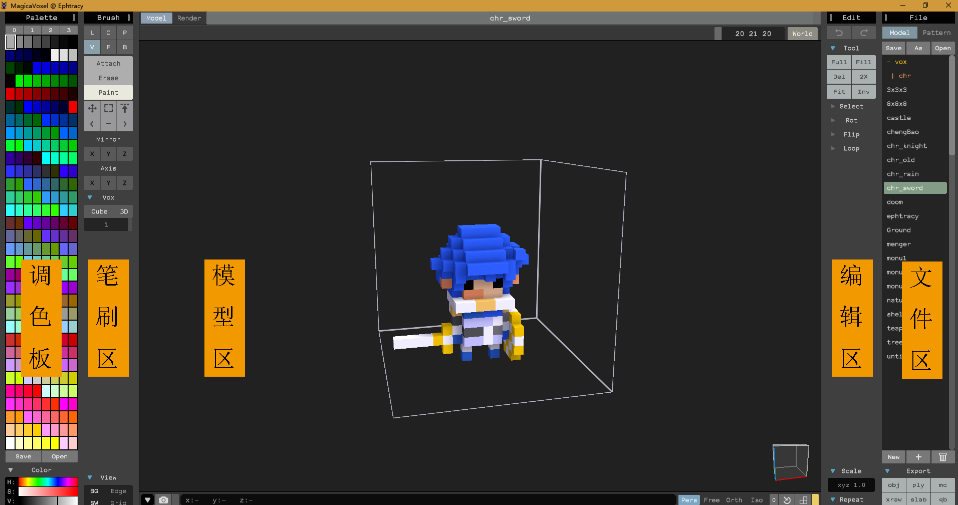Select the Attach brush action
Screen dimensions: 958x505
tap(109, 64)
